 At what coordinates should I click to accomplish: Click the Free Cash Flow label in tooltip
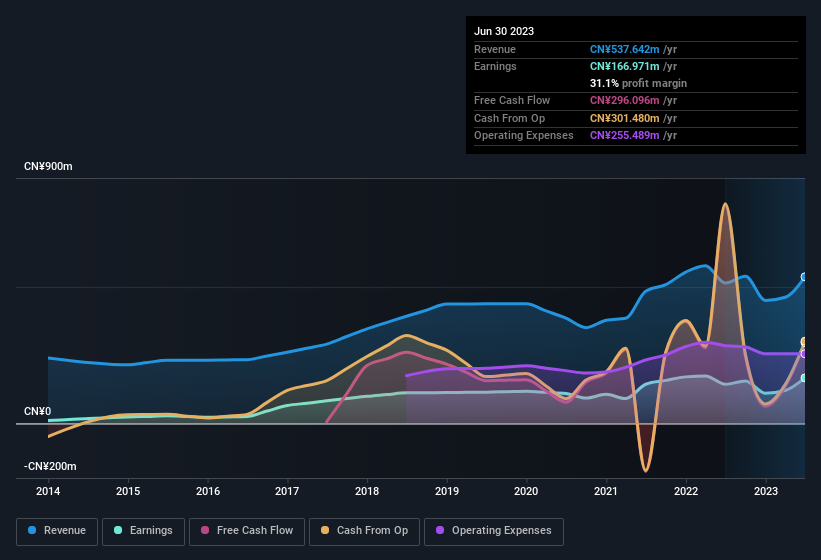coord(512,100)
